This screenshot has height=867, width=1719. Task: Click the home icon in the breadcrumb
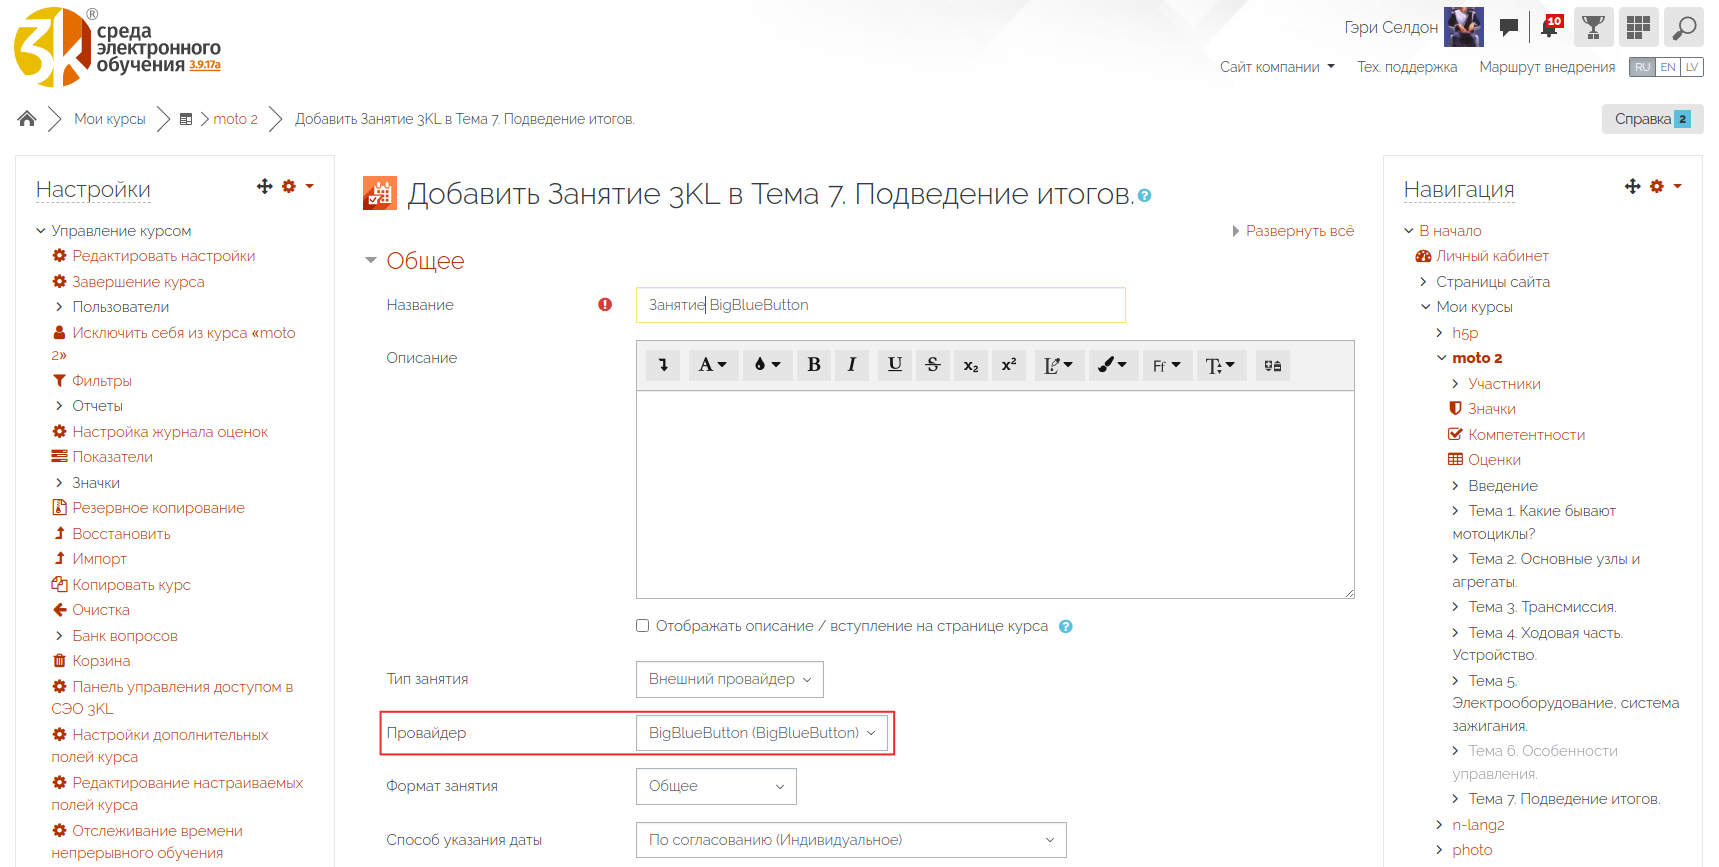[x=27, y=119]
